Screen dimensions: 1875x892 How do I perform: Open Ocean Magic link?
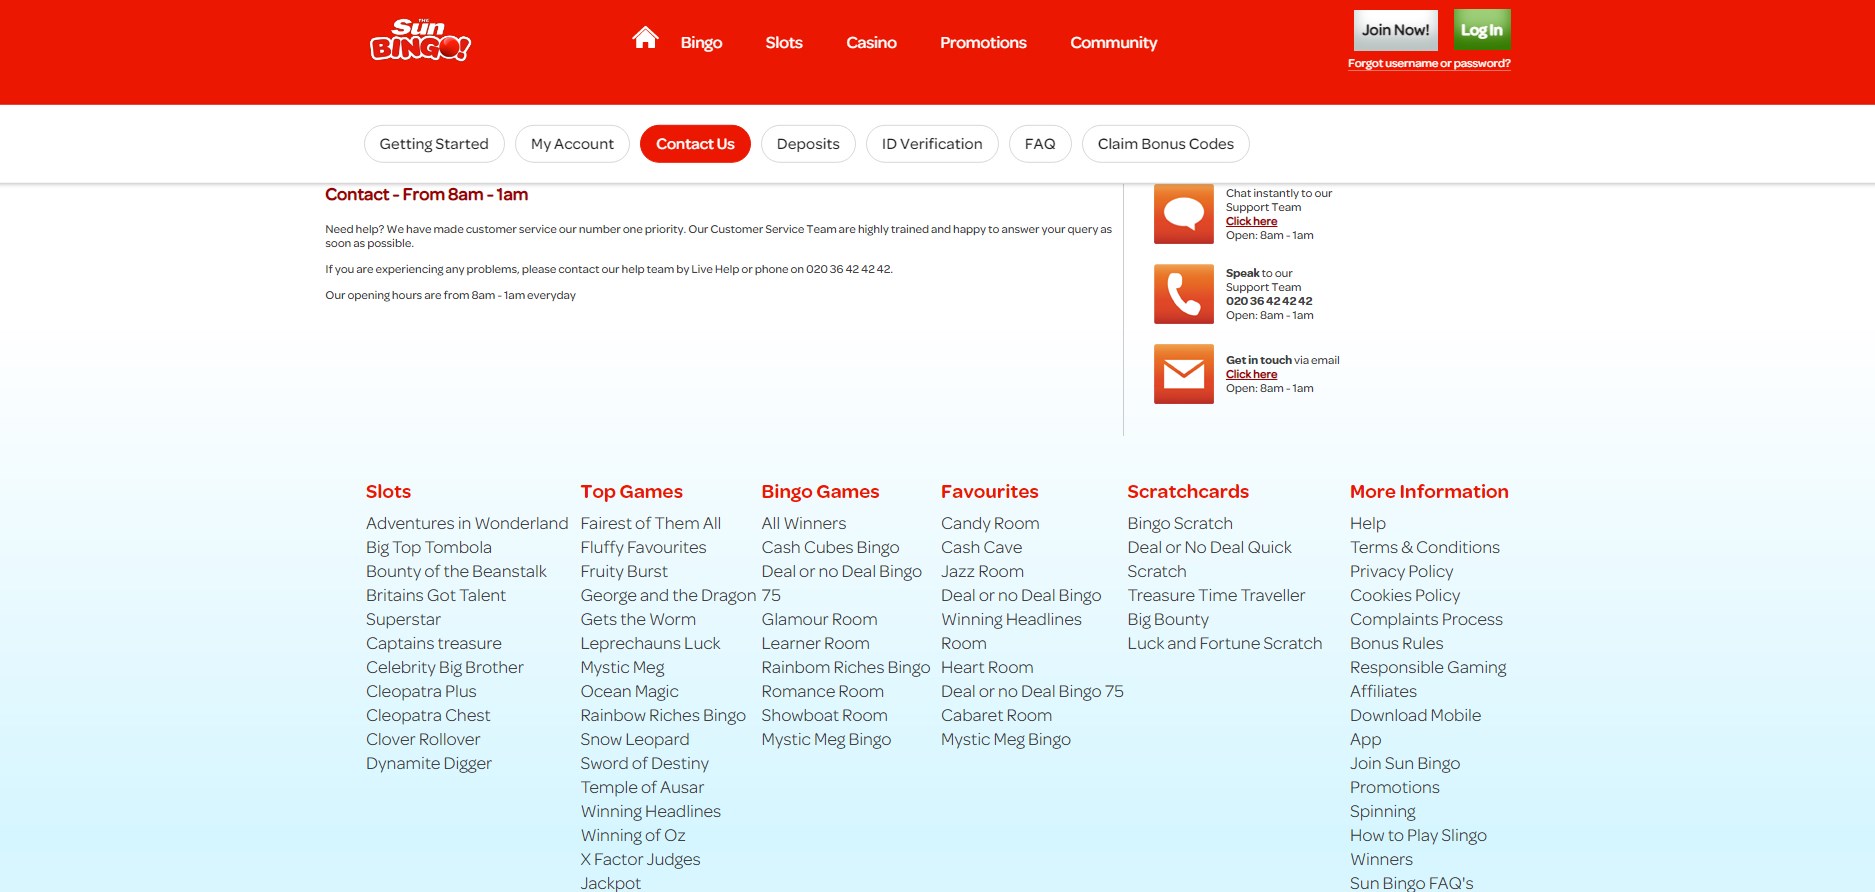tap(629, 691)
